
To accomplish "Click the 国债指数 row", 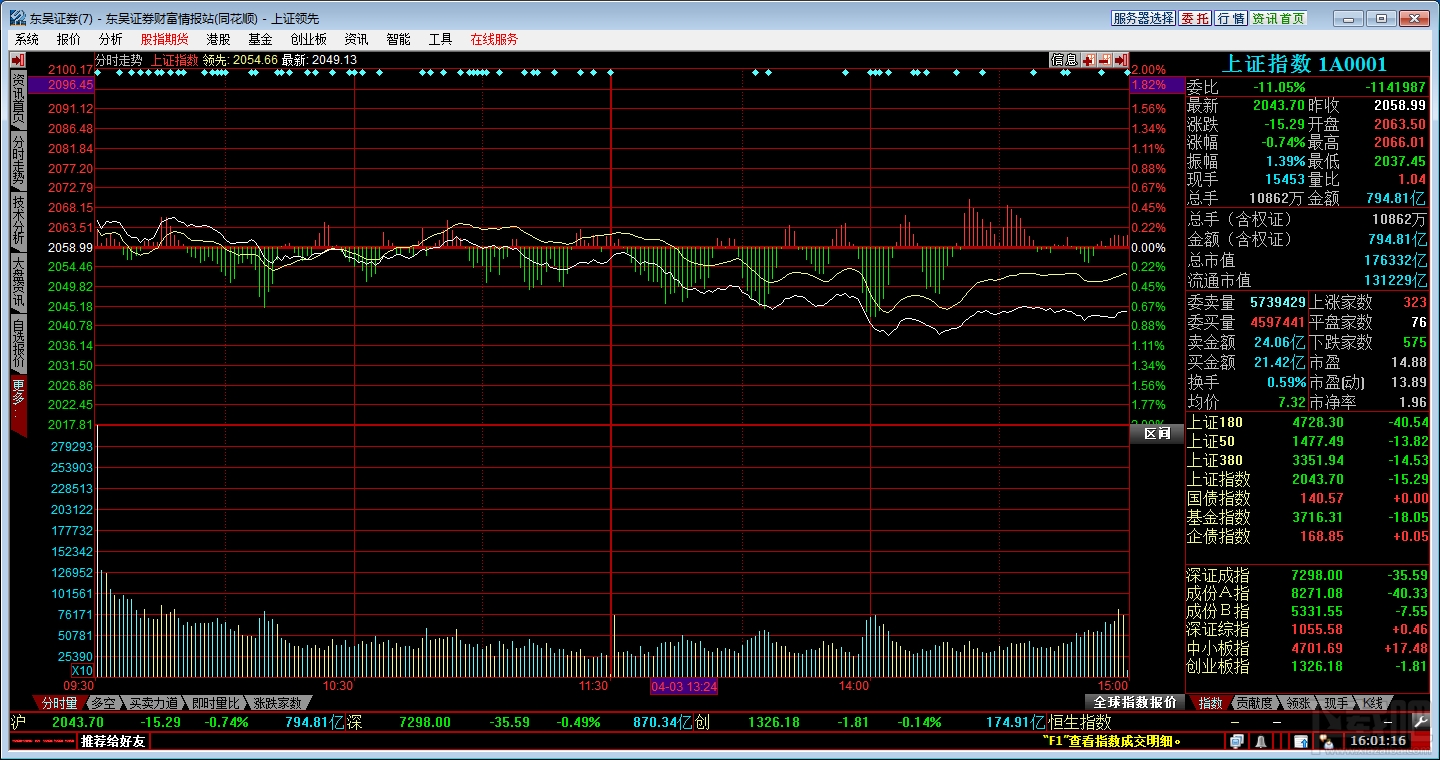I will coord(1308,498).
